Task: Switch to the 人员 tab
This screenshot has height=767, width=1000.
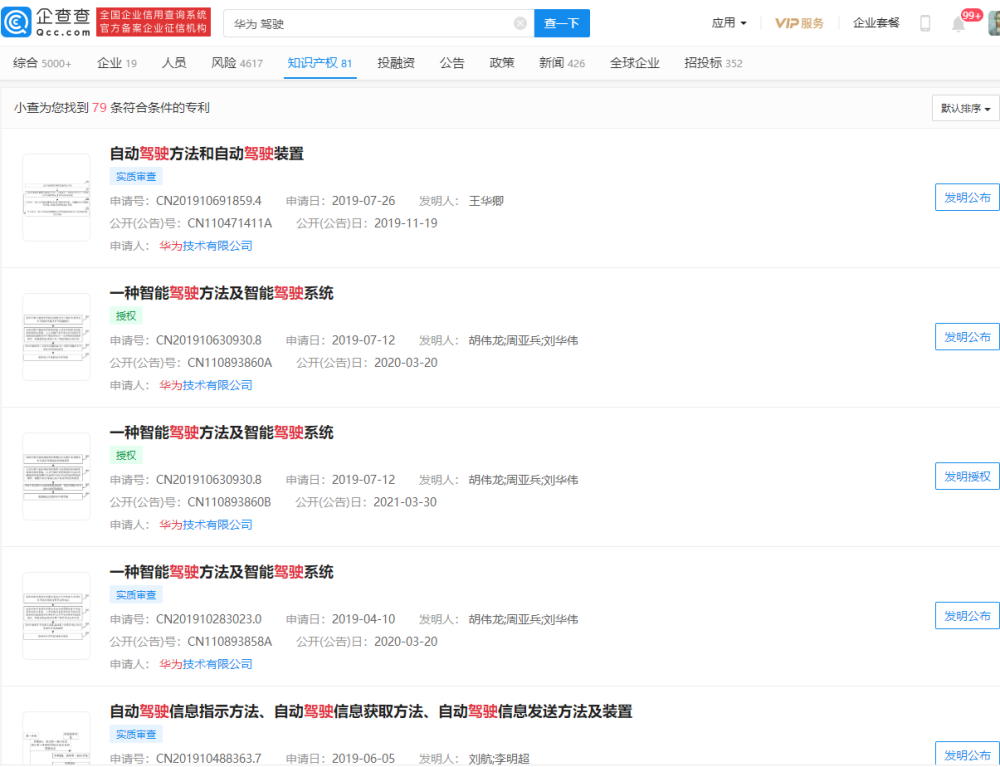Action: [174, 63]
